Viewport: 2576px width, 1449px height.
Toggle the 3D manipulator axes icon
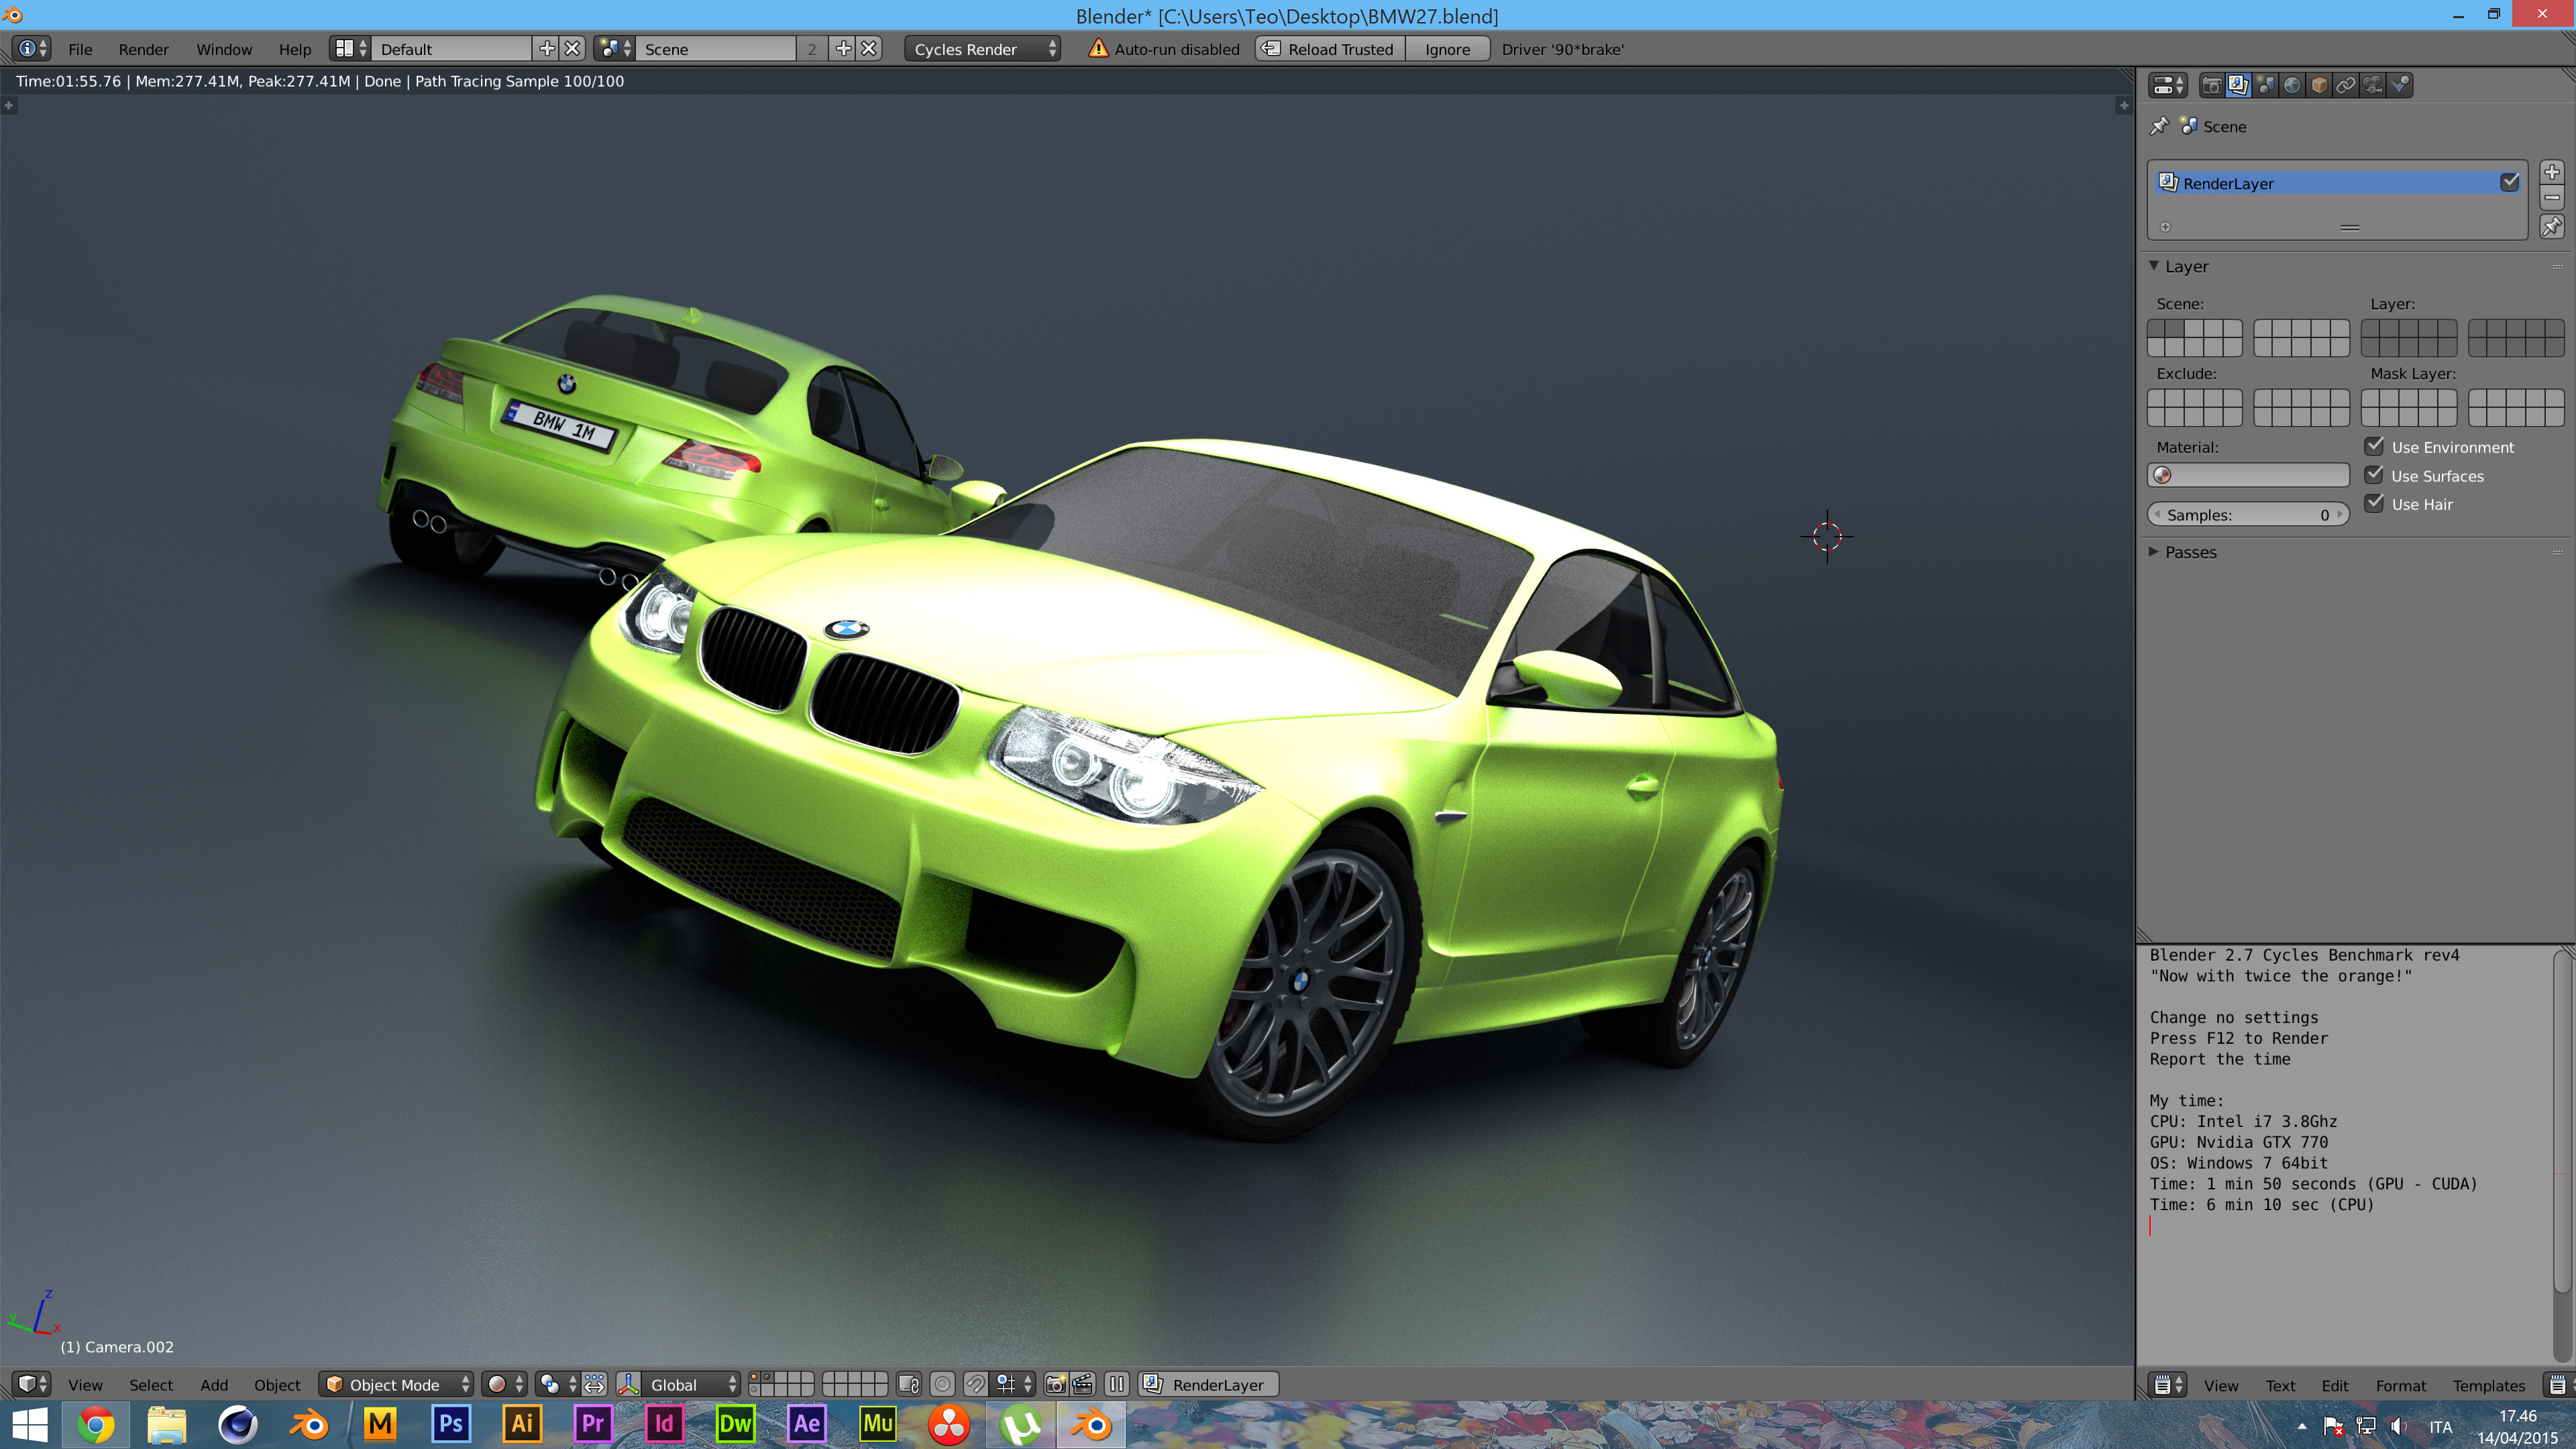(629, 1384)
